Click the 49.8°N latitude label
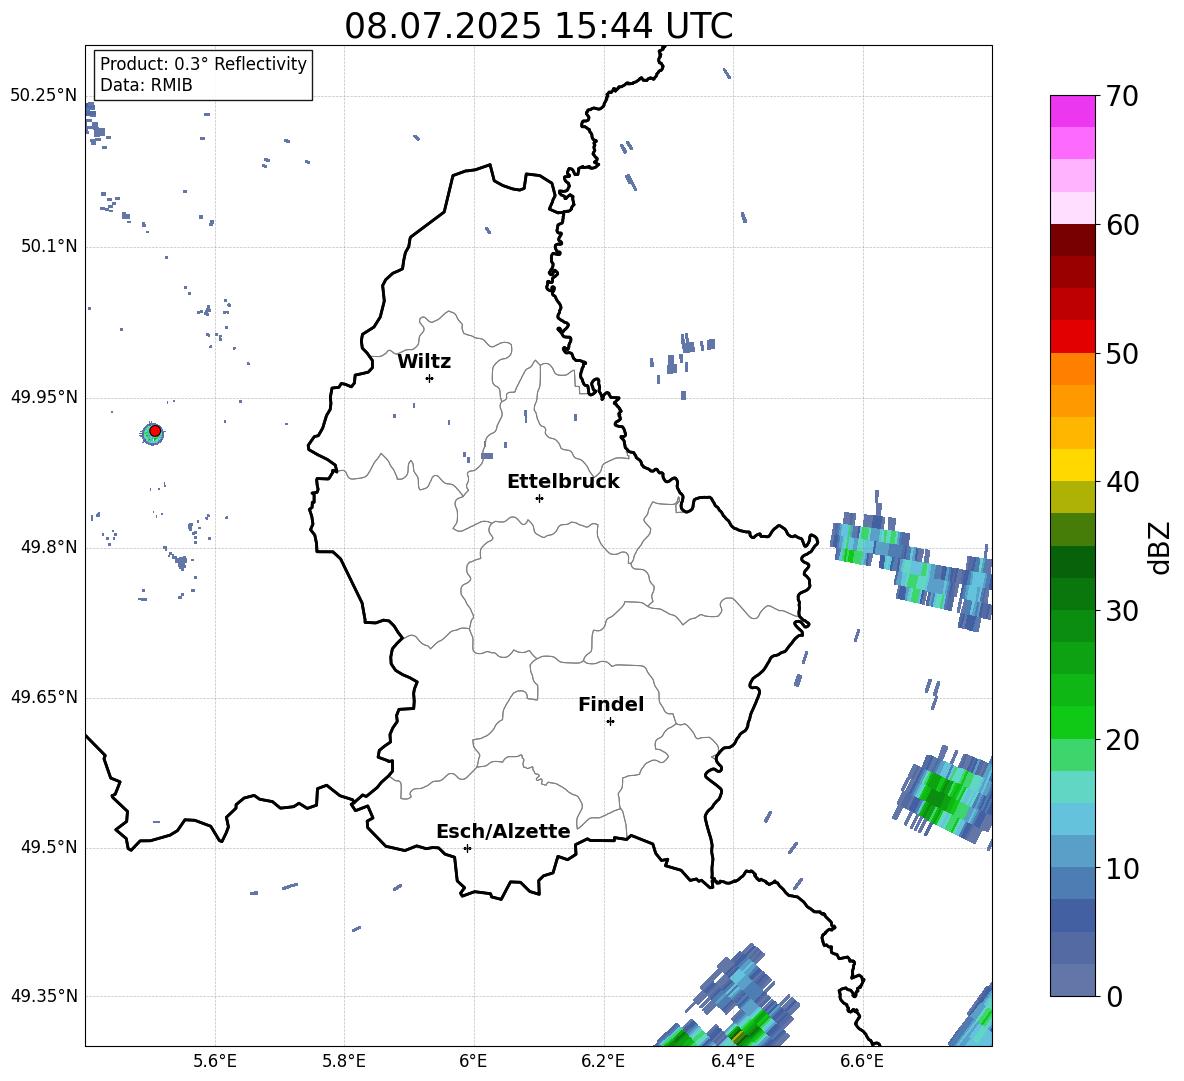The height and width of the screenshot is (1081, 1184). [49, 547]
